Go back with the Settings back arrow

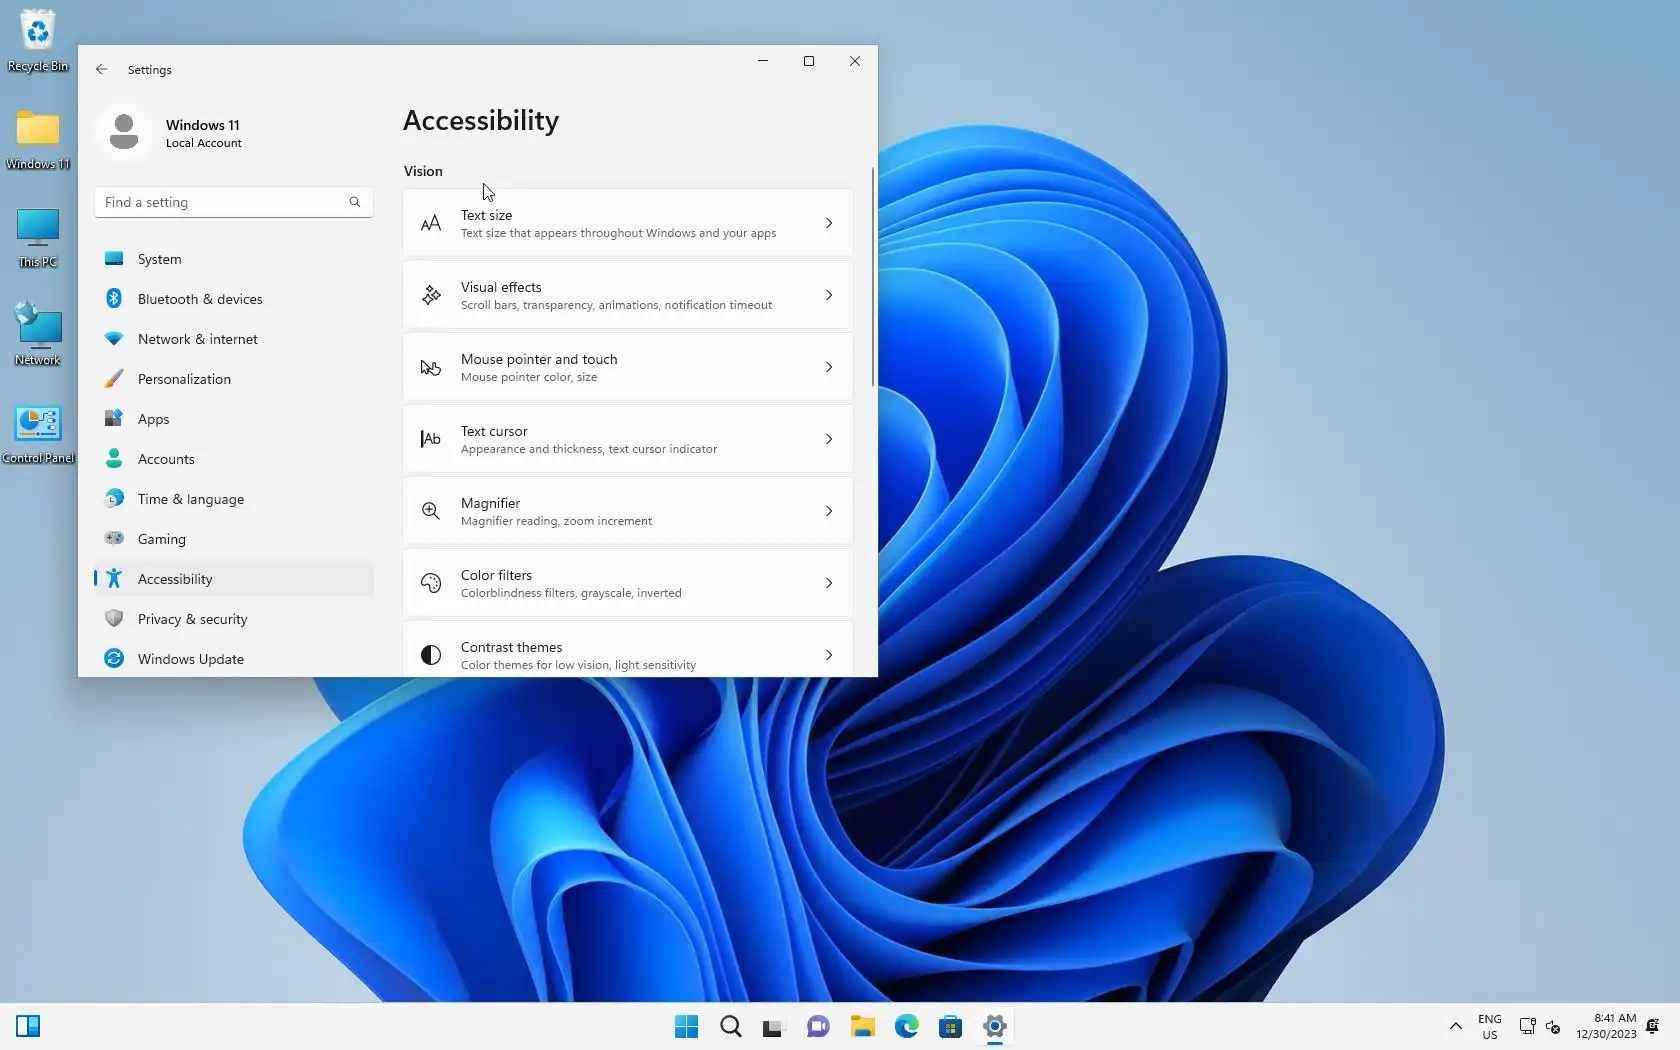point(102,70)
